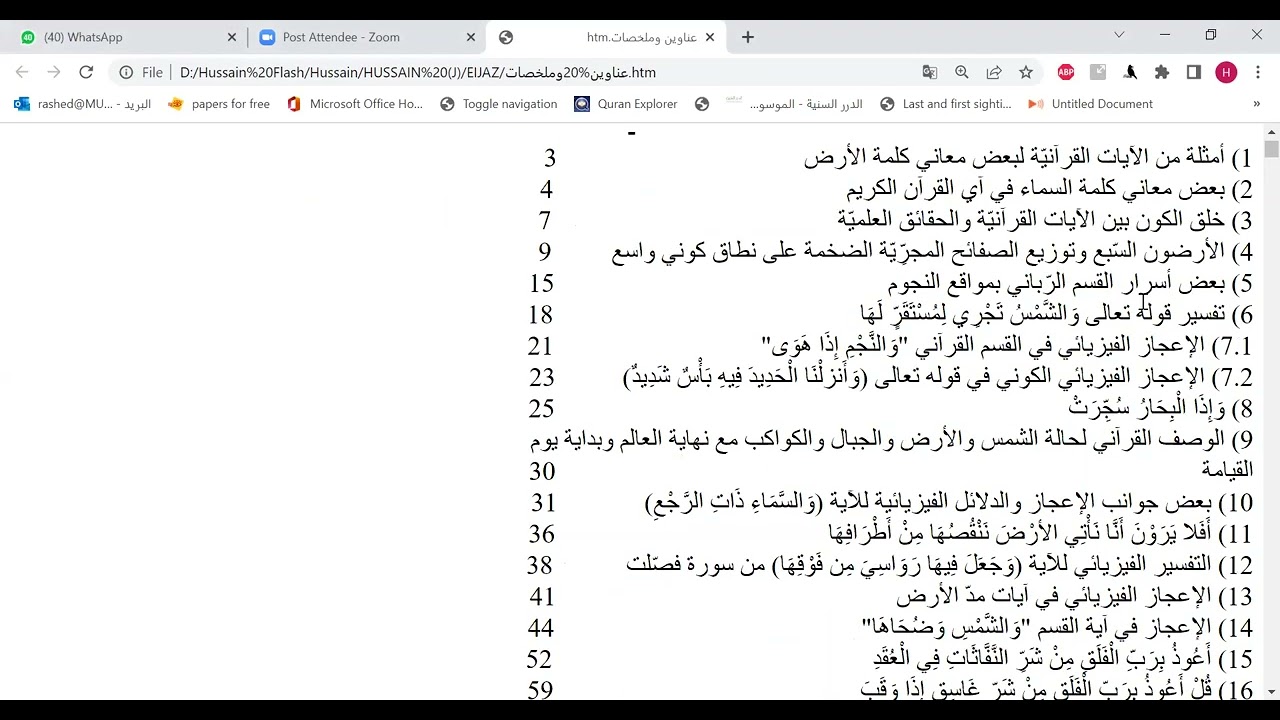Click page number 18
This screenshot has height=720, width=1280.
coord(540,315)
